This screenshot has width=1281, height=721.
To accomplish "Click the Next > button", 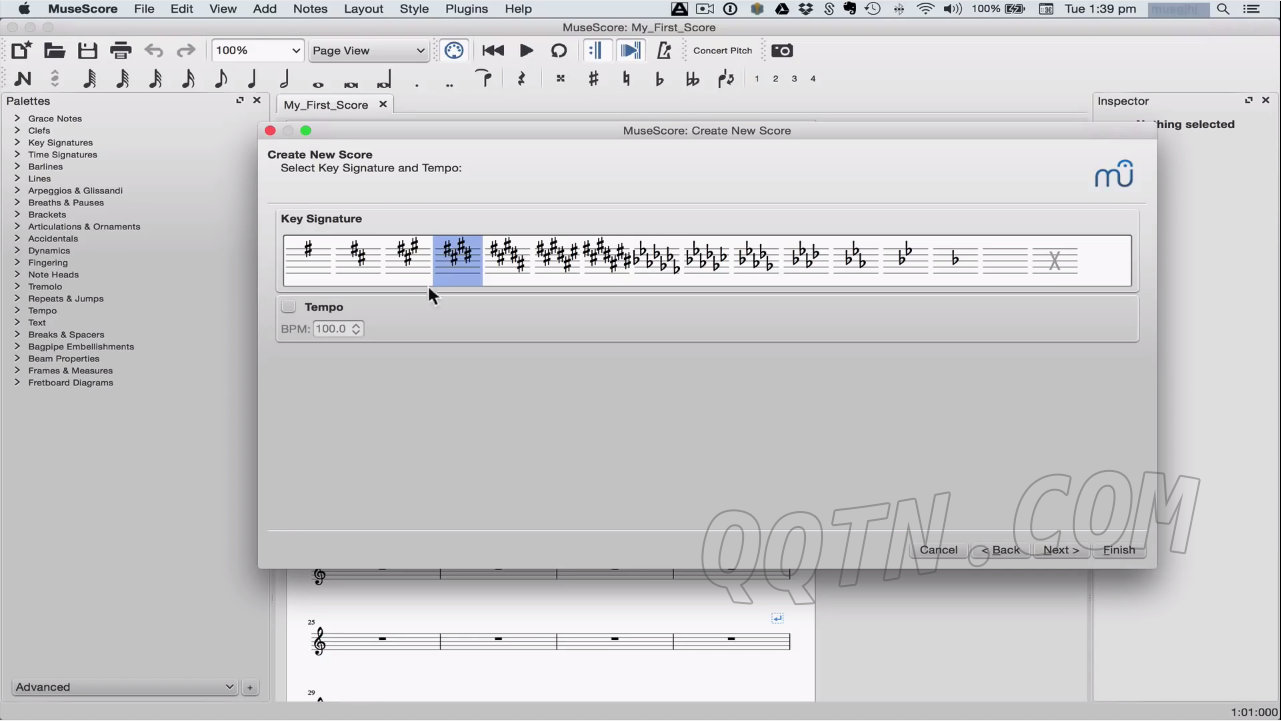I will pyautogui.click(x=1060, y=550).
